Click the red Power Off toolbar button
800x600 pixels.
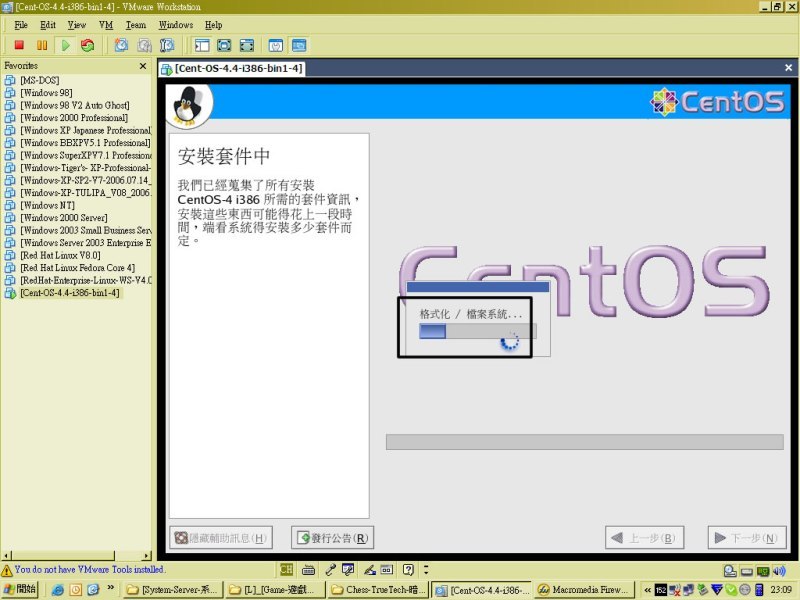click(19, 45)
